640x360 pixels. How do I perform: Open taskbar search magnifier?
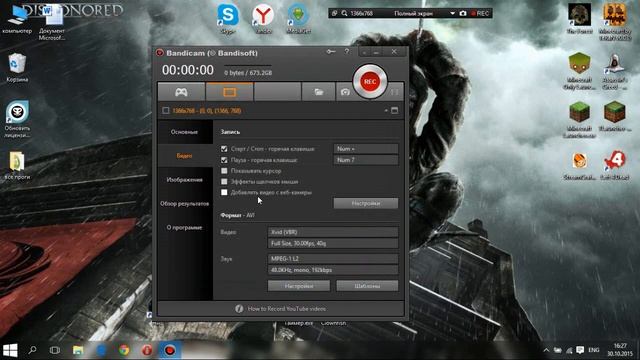32,350
